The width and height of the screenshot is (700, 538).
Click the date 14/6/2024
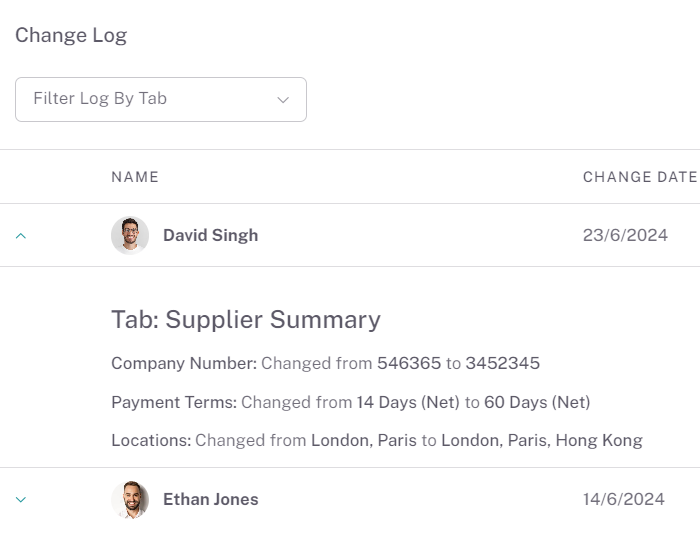point(624,499)
